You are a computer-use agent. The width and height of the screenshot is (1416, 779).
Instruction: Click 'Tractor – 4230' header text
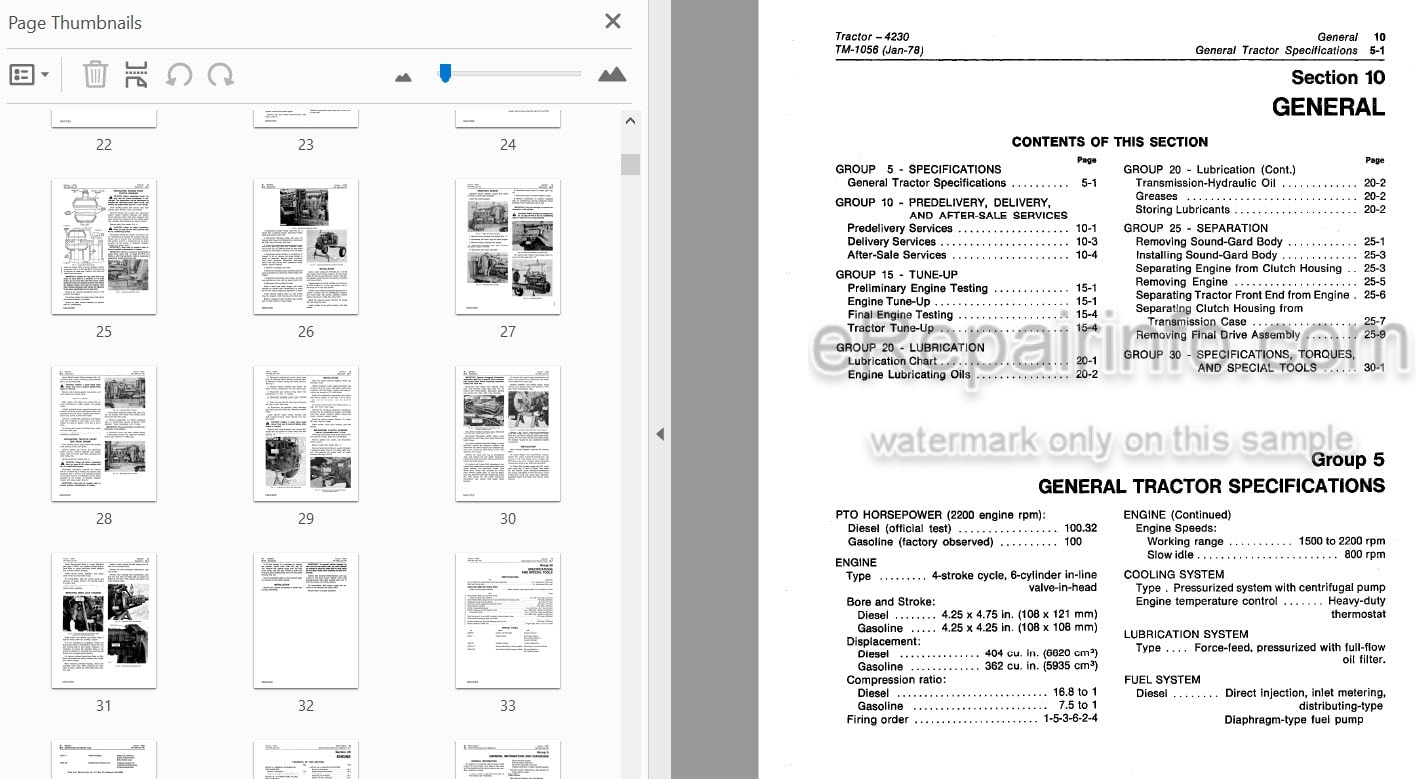pos(872,37)
